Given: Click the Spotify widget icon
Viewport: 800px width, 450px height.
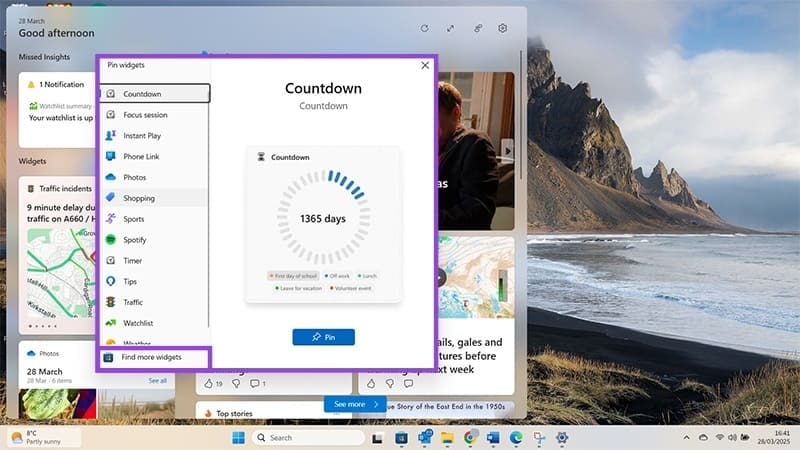Looking at the screenshot, I should click(x=111, y=240).
